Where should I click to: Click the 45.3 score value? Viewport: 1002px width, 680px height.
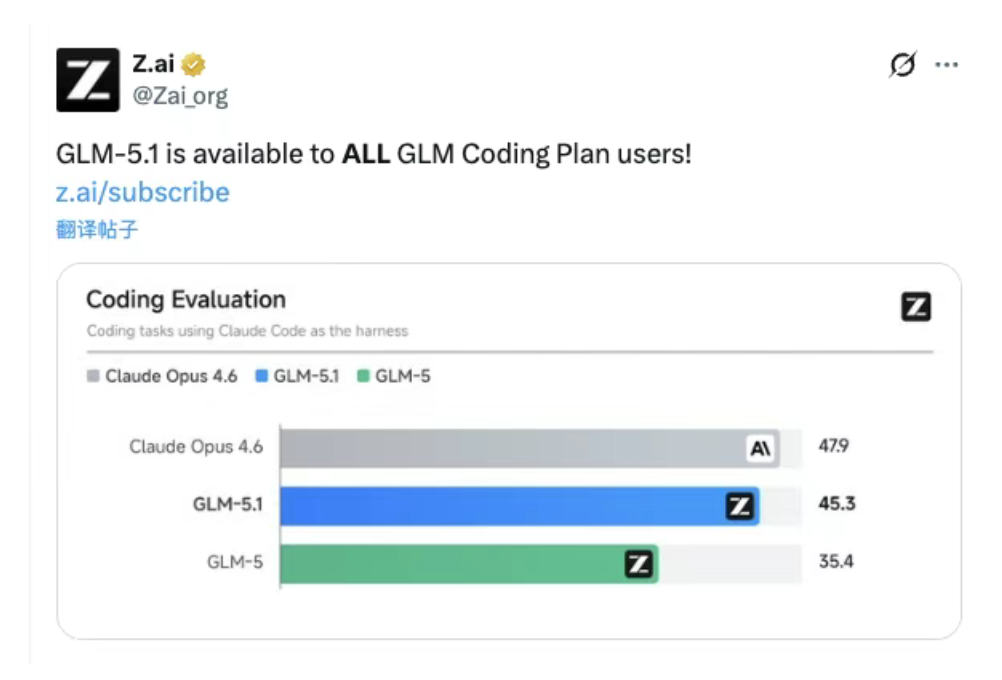[837, 504]
